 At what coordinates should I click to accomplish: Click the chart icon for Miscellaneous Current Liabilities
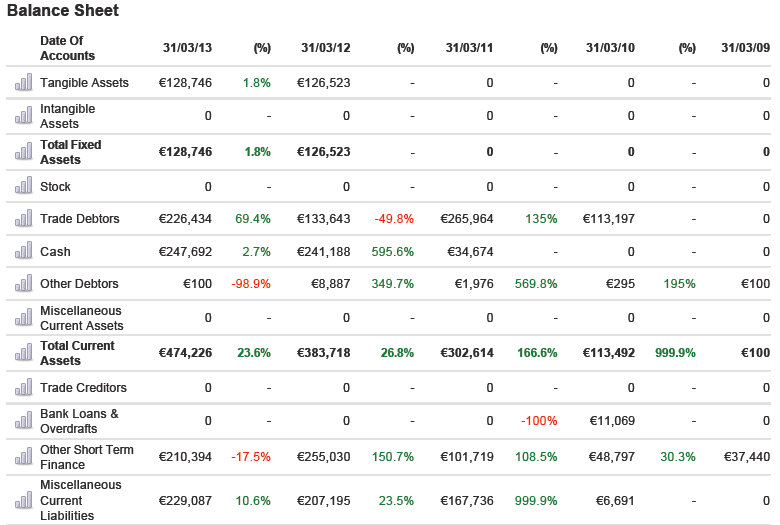tap(23, 500)
